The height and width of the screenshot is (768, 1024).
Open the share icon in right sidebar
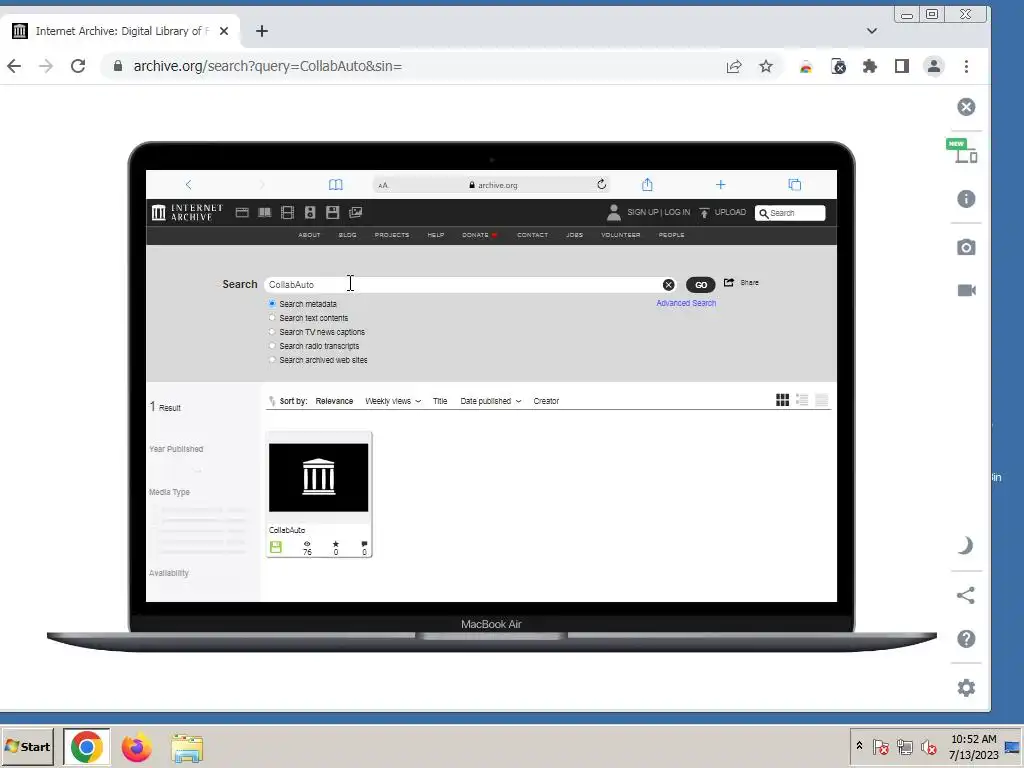pyautogui.click(x=965, y=595)
